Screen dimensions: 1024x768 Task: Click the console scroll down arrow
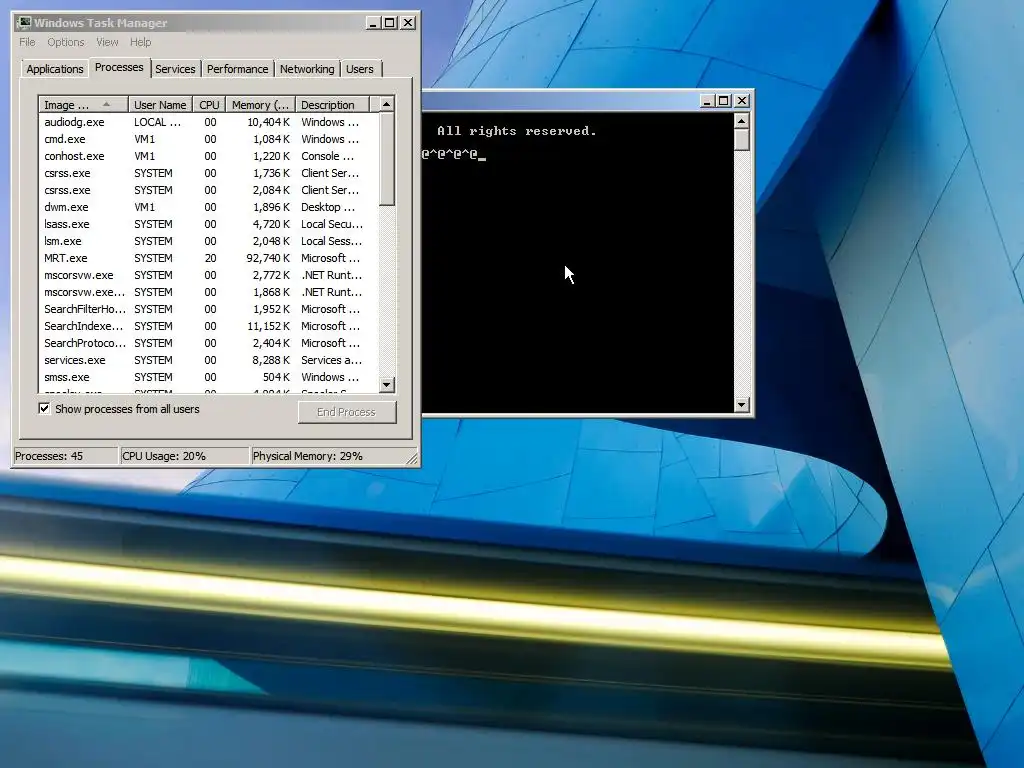point(741,405)
